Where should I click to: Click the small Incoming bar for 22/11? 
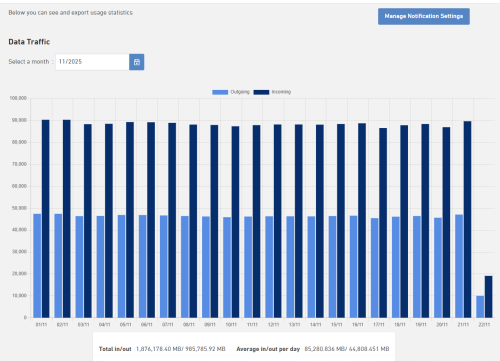coord(488,297)
